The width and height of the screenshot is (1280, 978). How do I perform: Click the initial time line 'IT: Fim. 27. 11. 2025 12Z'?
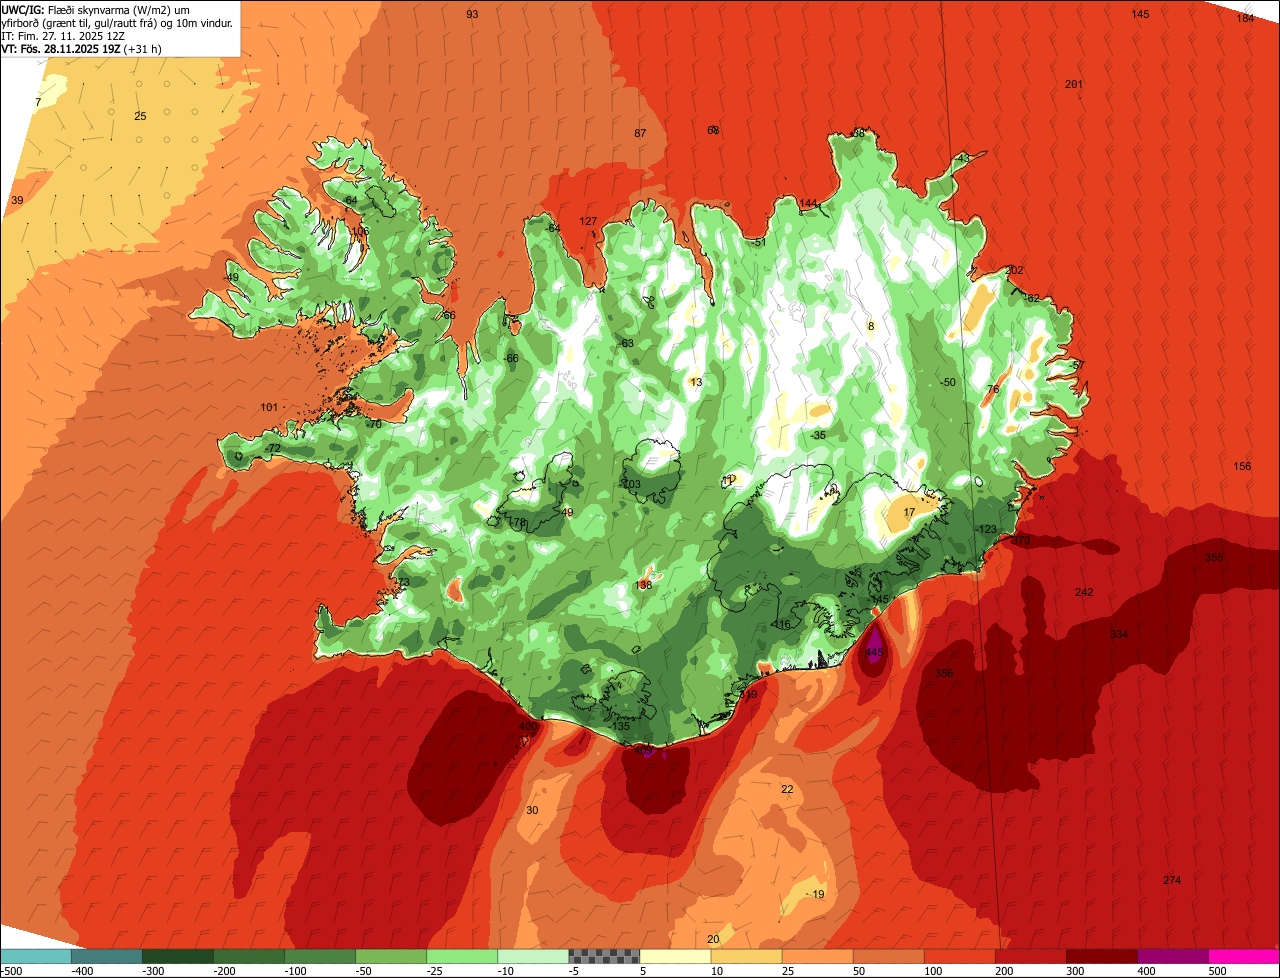pyautogui.click(x=63, y=36)
